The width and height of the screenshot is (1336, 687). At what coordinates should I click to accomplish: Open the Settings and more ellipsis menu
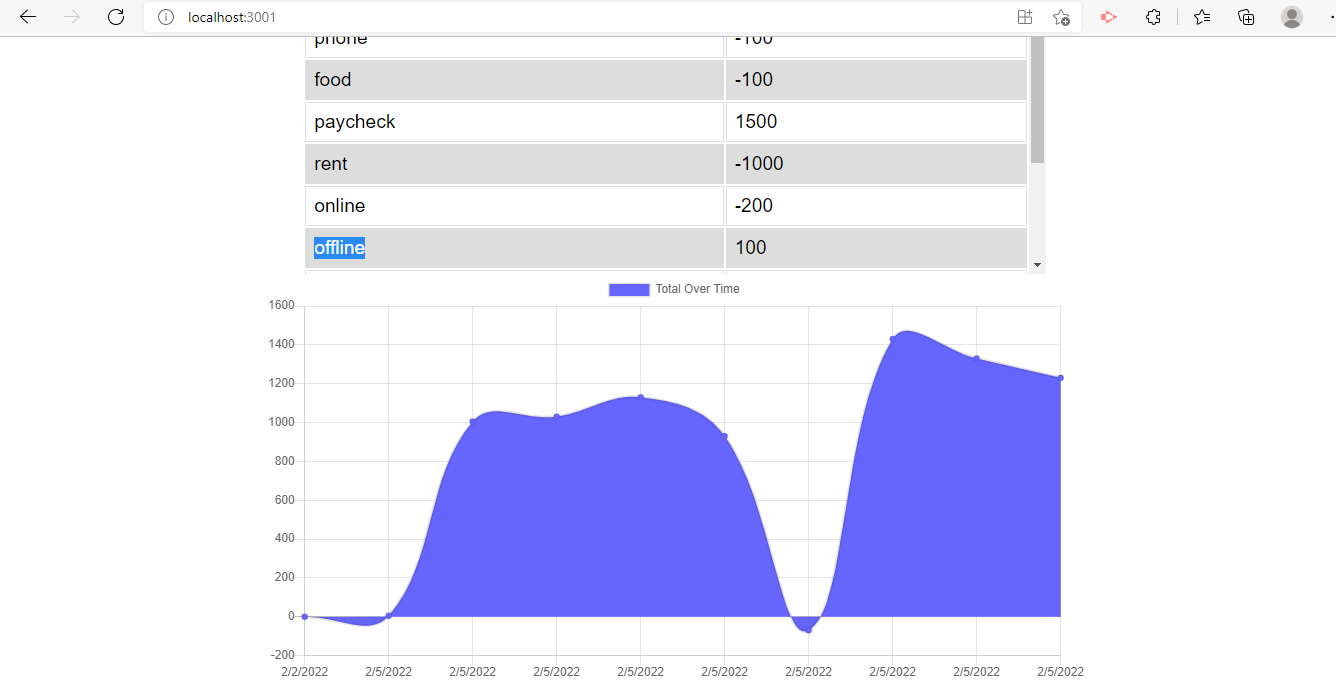[x=1330, y=17]
